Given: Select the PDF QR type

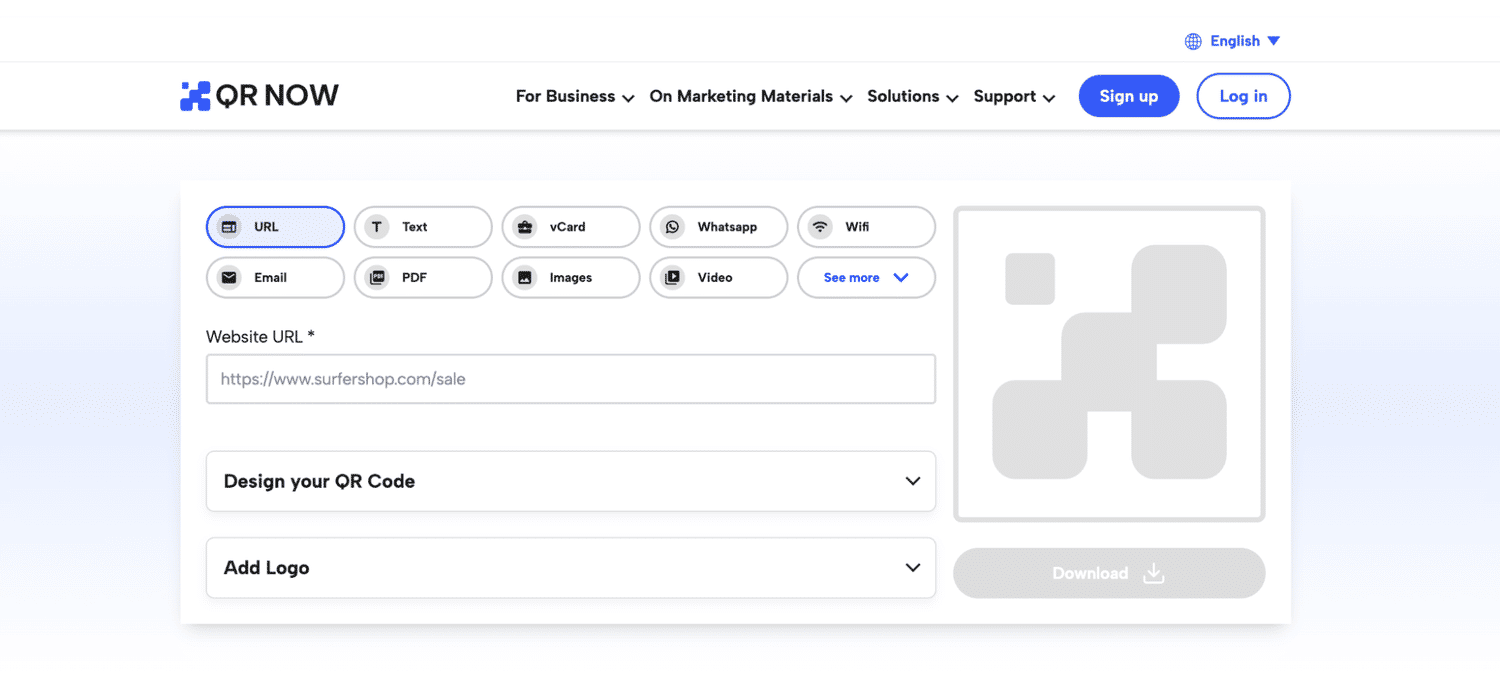Looking at the screenshot, I should coord(423,278).
